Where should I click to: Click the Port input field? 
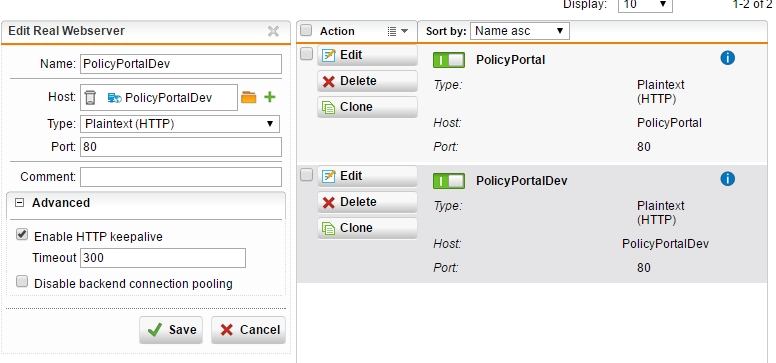[181, 147]
